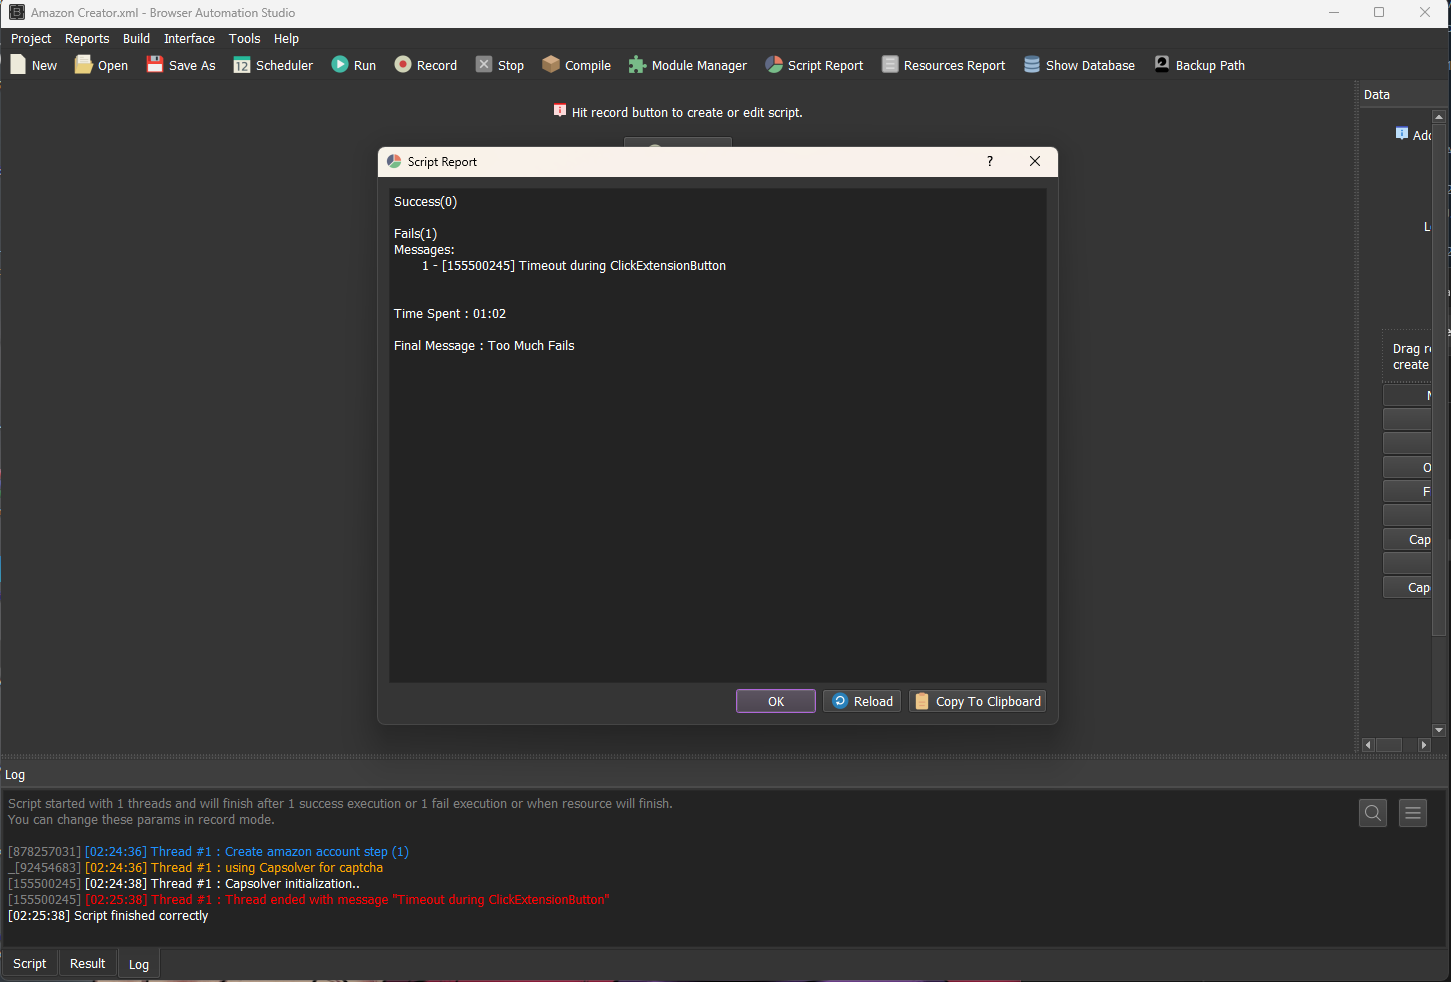Switch to the Script tab
The width and height of the screenshot is (1451, 982).
click(29, 964)
